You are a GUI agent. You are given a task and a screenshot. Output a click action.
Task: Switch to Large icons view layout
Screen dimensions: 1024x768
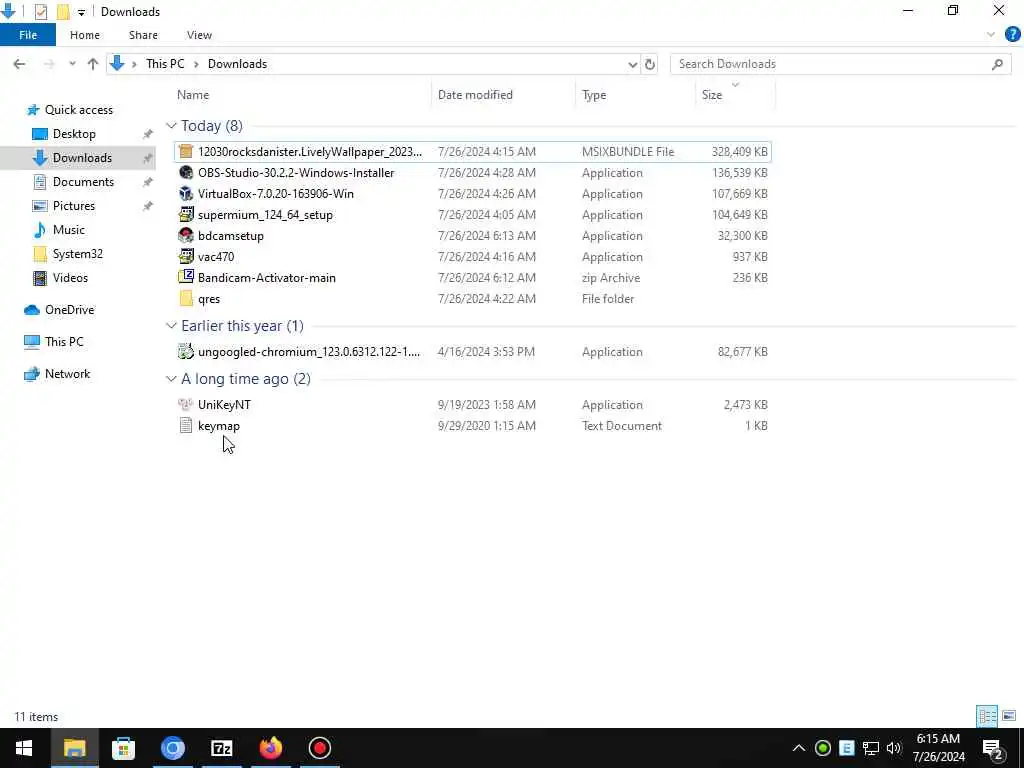[x=1009, y=716]
